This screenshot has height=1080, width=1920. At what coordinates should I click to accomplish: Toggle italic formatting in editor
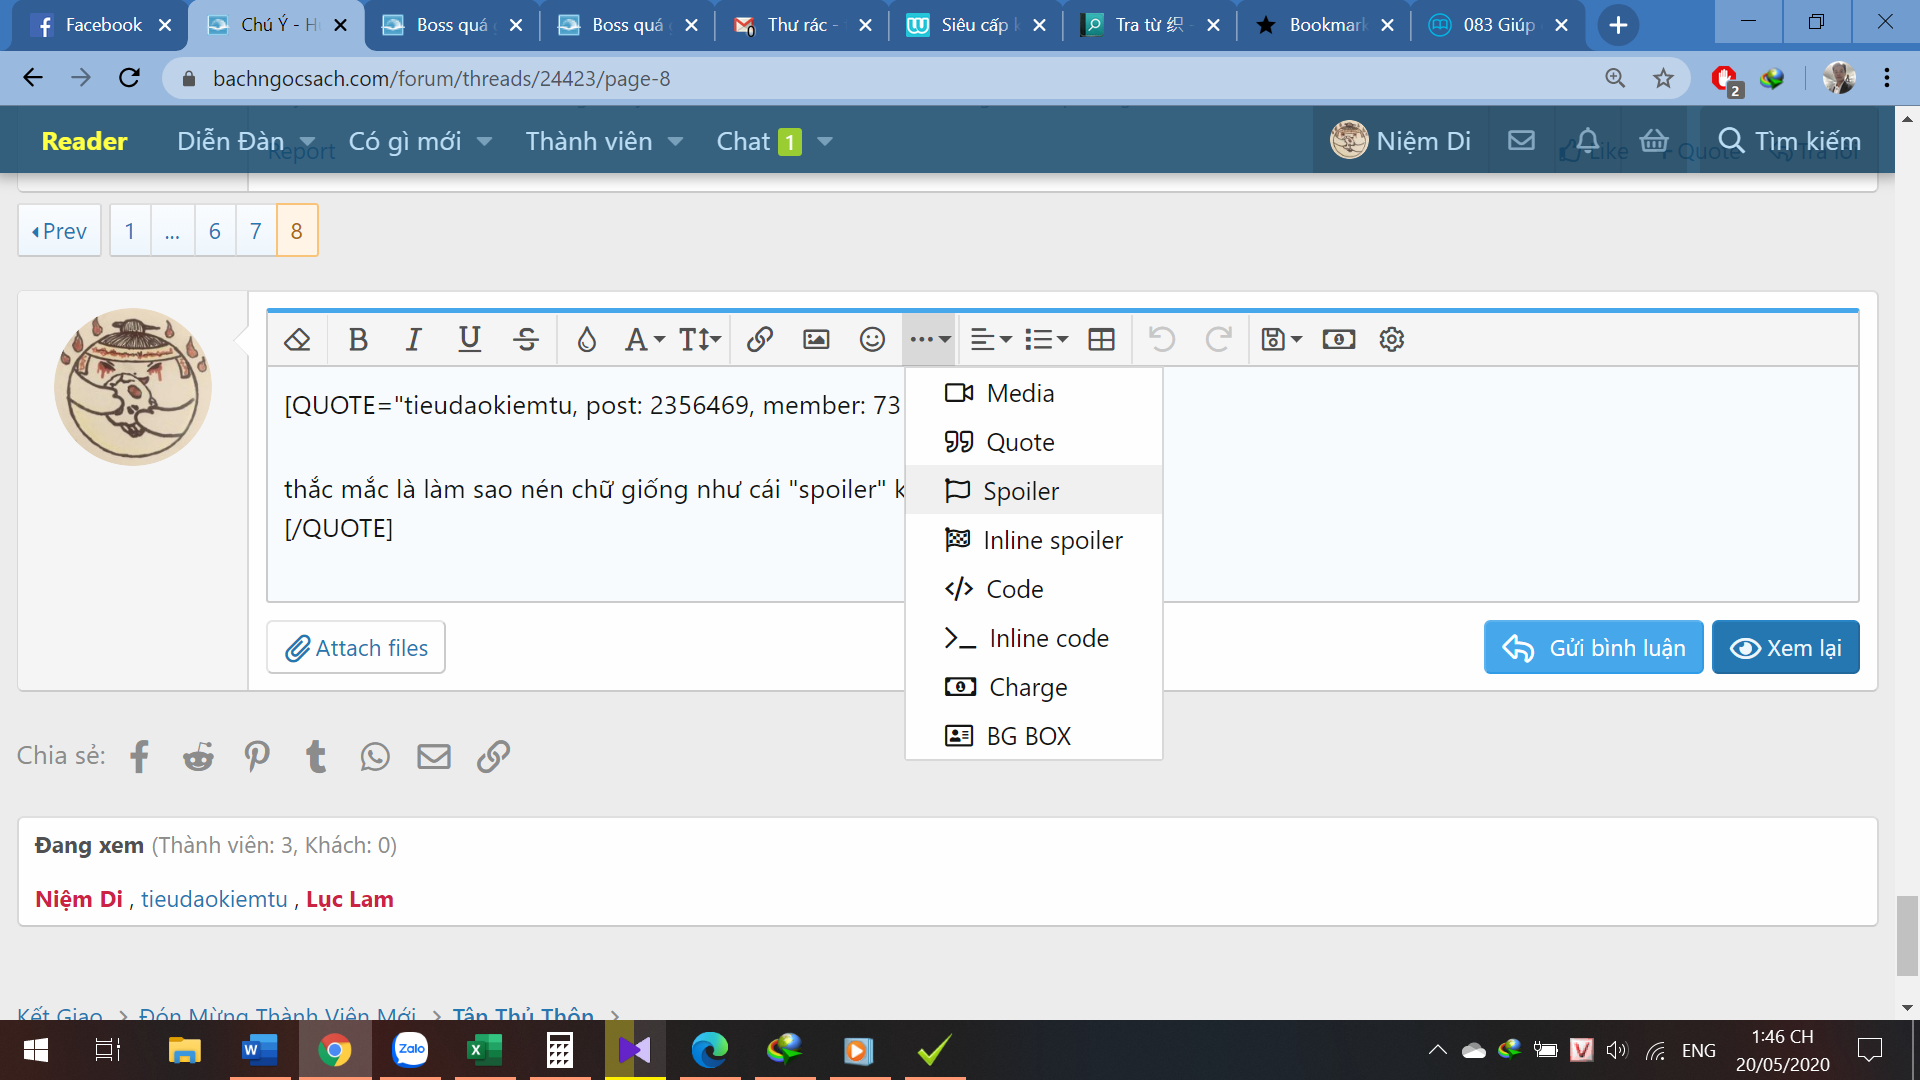point(413,340)
